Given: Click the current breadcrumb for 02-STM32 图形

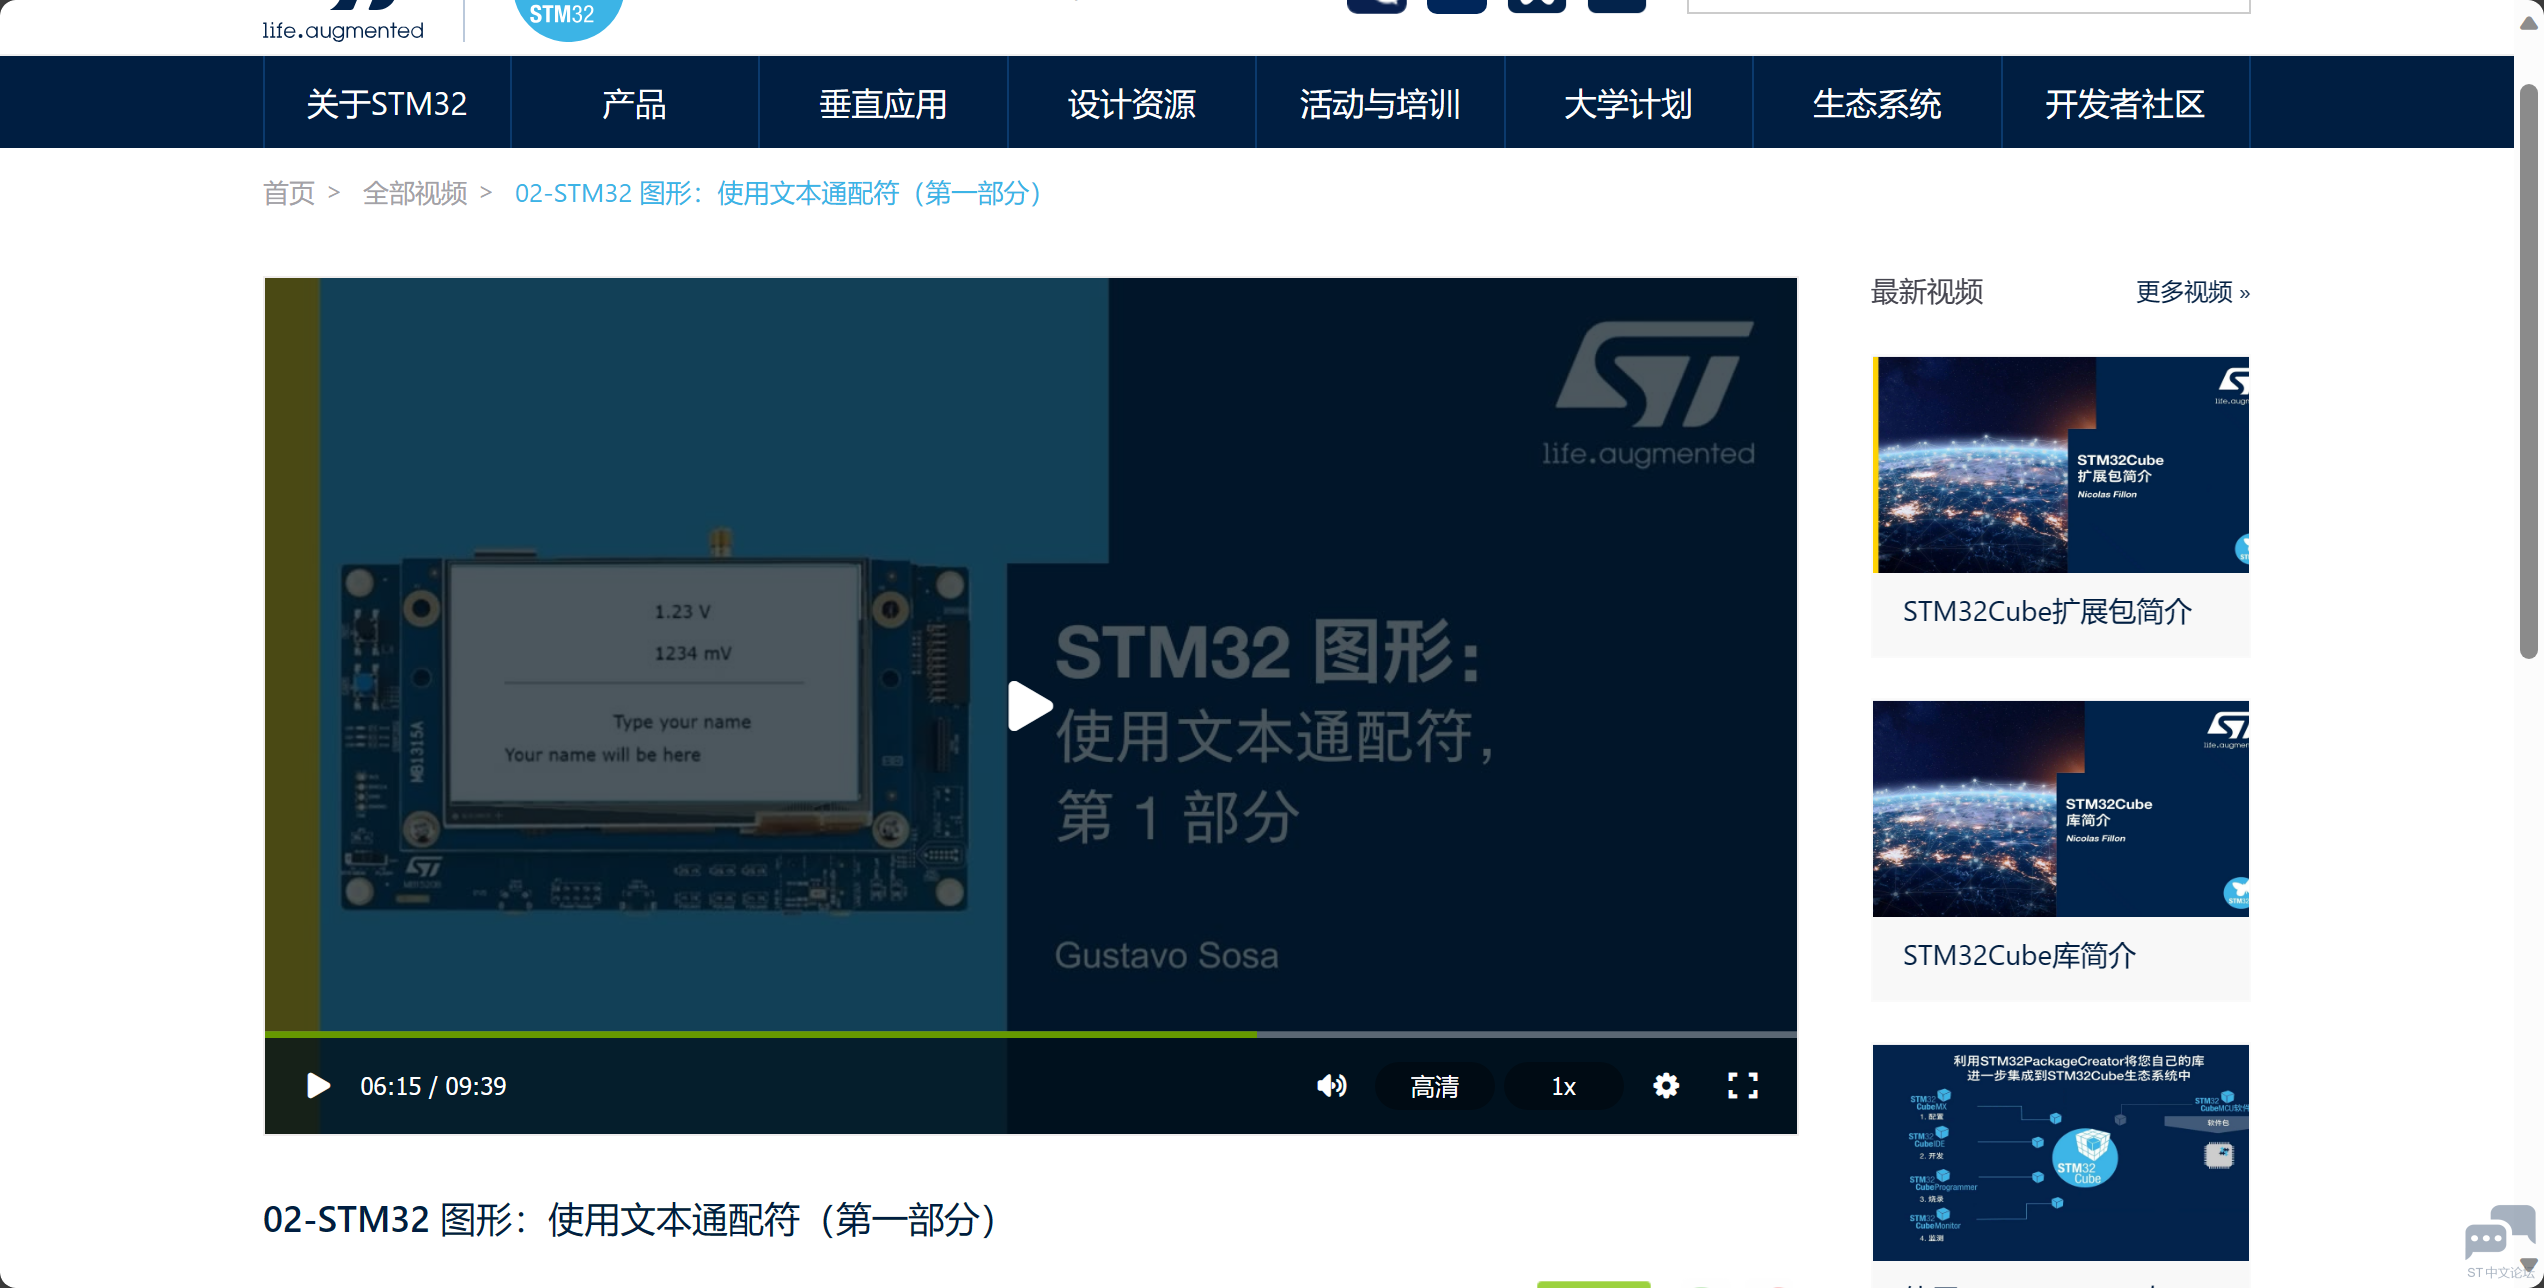Looking at the screenshot, I should point(780,193).
